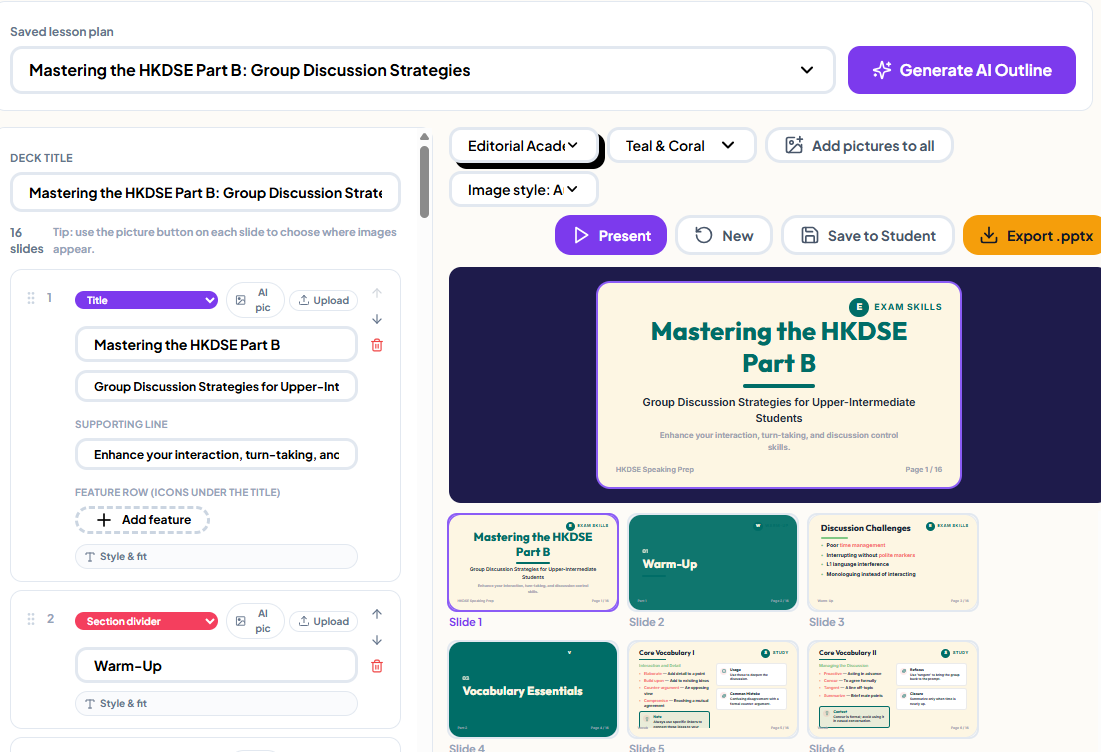Viewport: 1101px width, 752px height.
Task: Change the Teal & Coral color palette
Action: [x=681, y=145]
